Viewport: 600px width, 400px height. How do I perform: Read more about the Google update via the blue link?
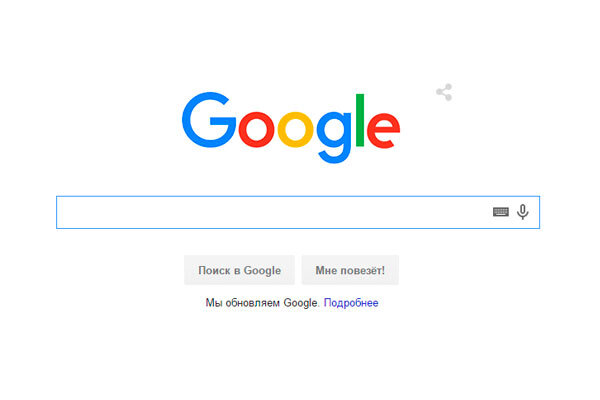point(351,303)
